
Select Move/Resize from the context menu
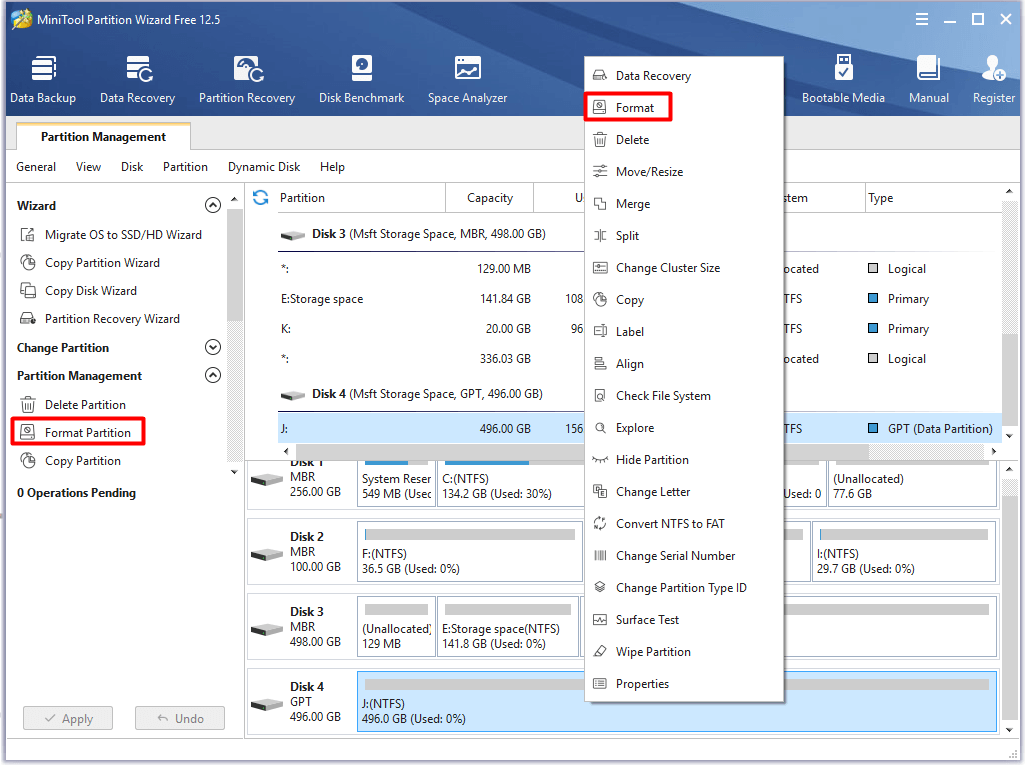click(684, 172)
